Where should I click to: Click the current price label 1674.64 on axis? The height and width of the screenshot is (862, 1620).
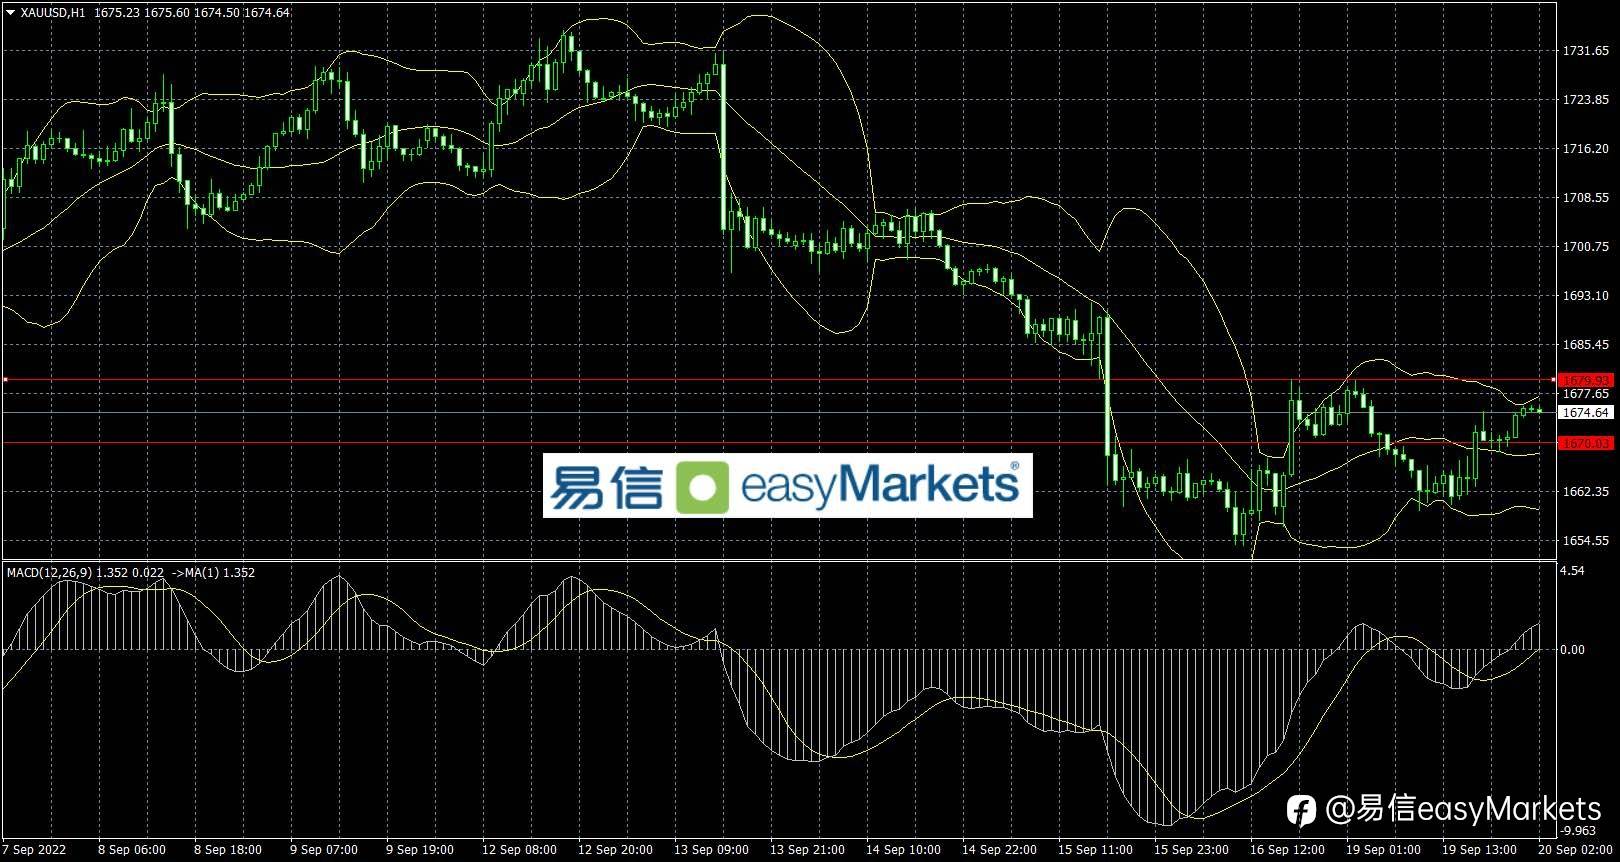click(x=1587, y=412)
